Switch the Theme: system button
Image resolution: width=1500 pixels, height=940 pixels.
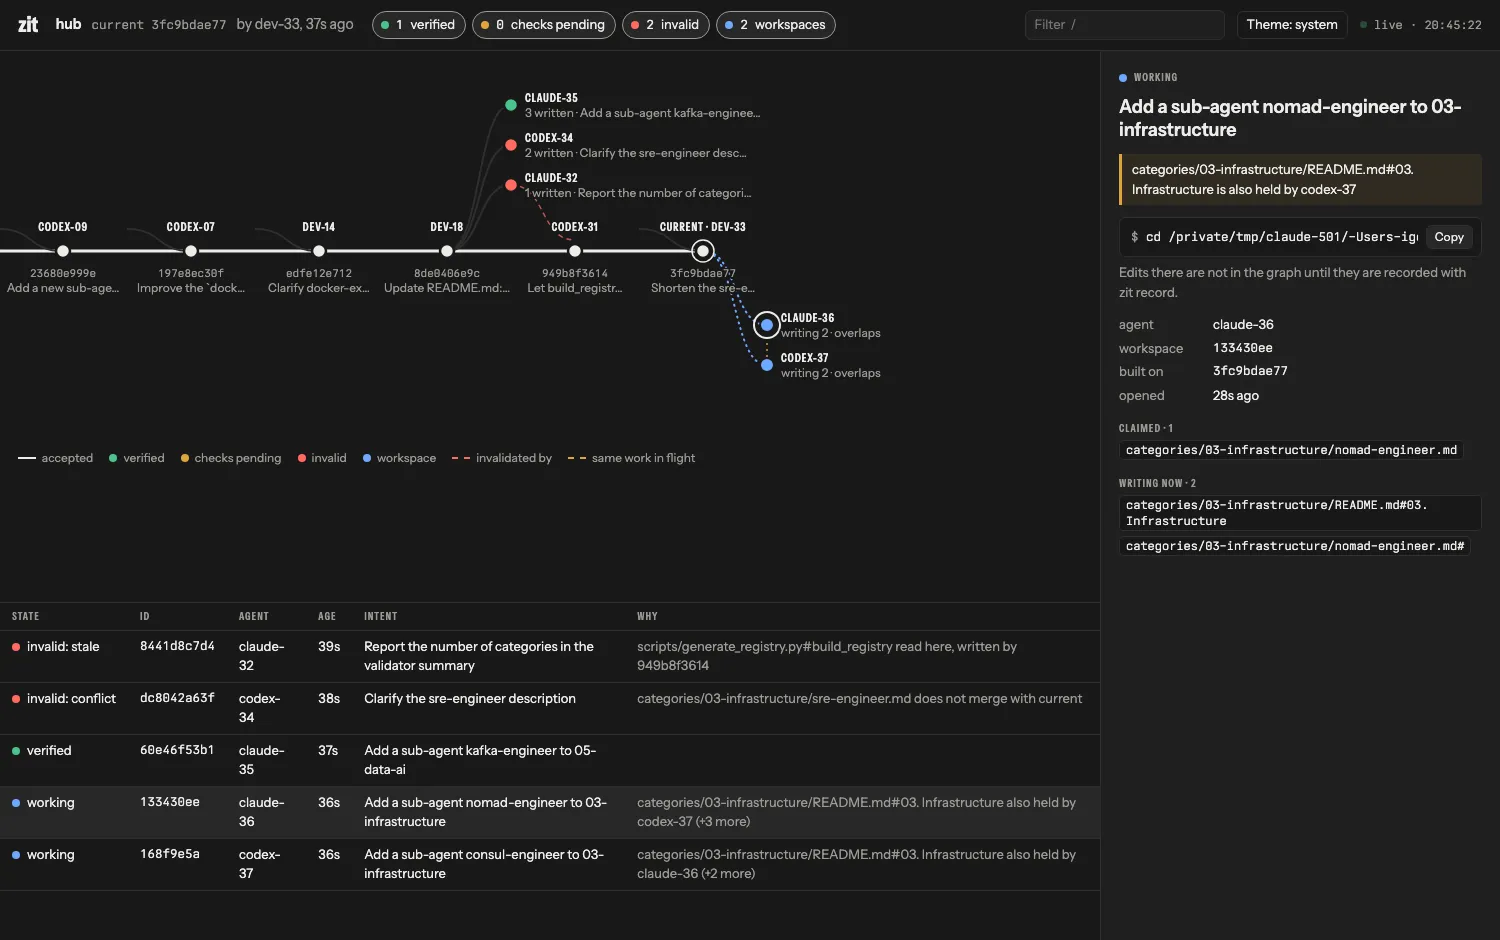tap(1292, 25)
